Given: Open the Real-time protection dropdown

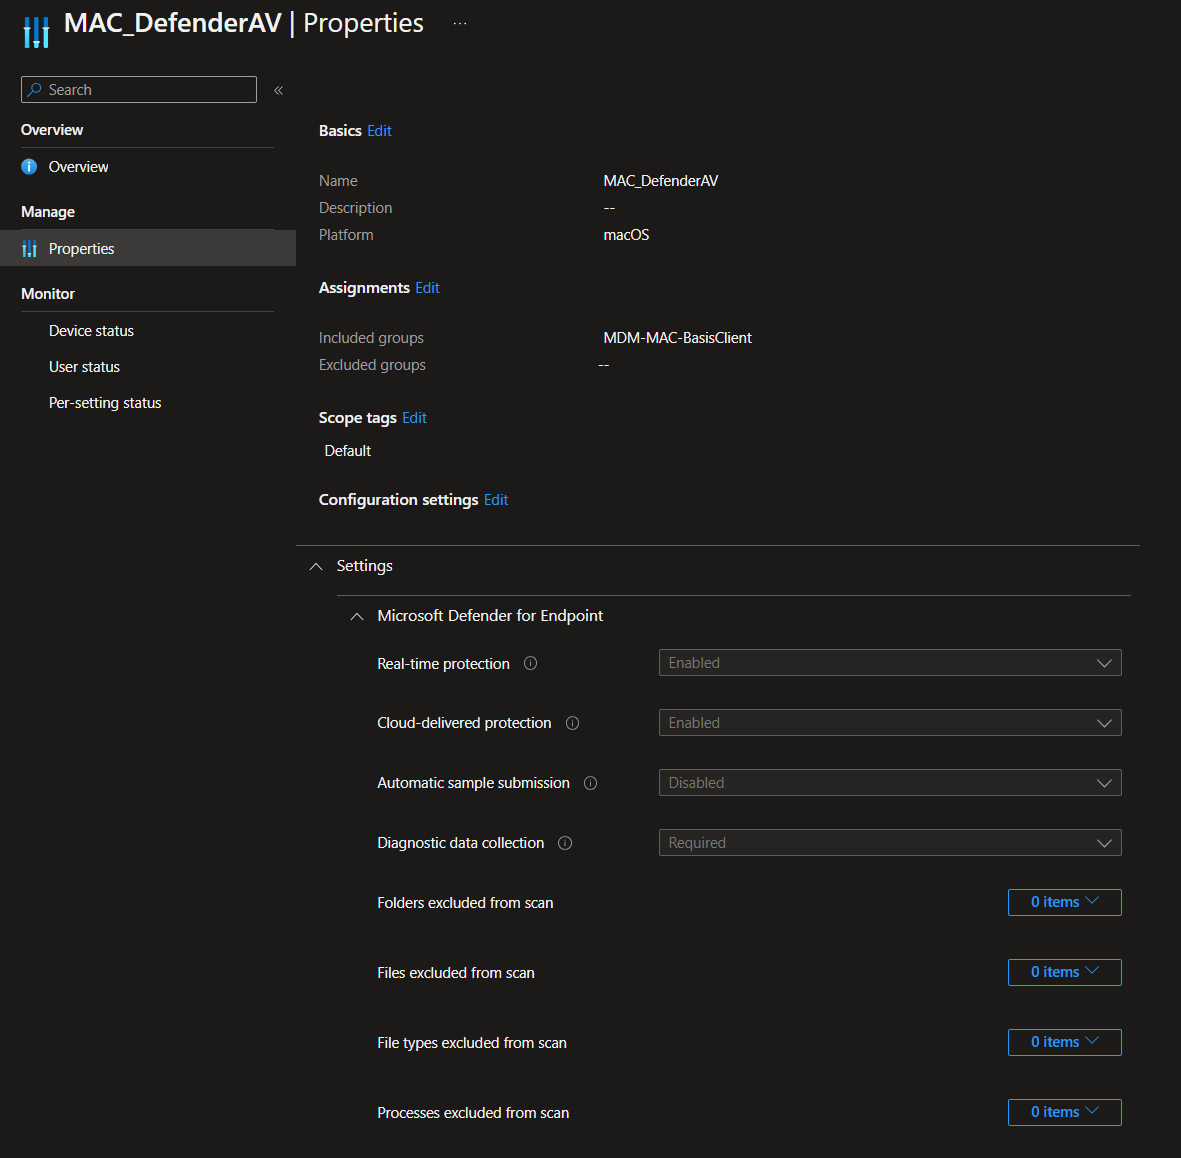Looking at the screenshot, I should [889, 663].
